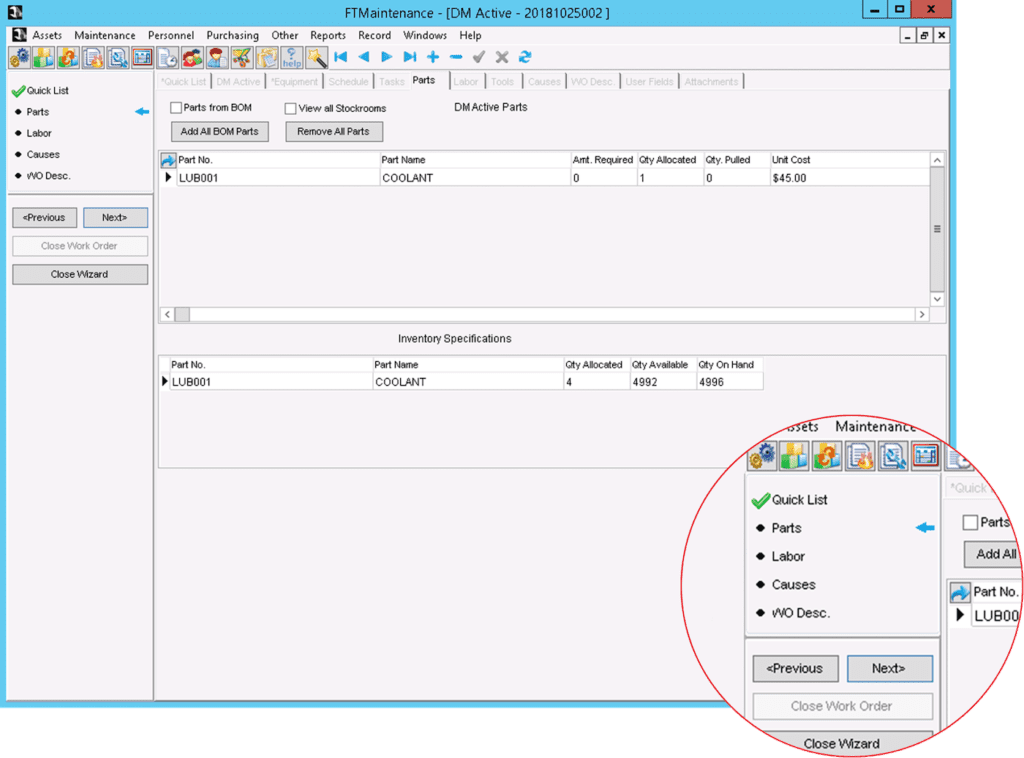
Task: Tick the View all Stockrooms checkbox
Action: (x=290, y=108)
